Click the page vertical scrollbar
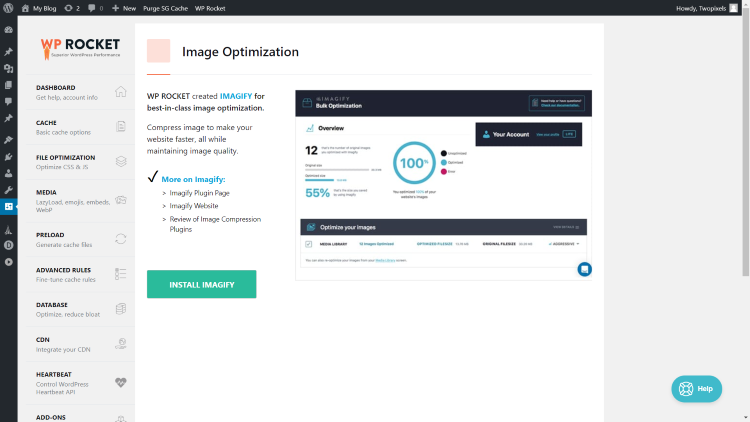The height and width of the screenshot is (422, 750). (x=746, y=144)
